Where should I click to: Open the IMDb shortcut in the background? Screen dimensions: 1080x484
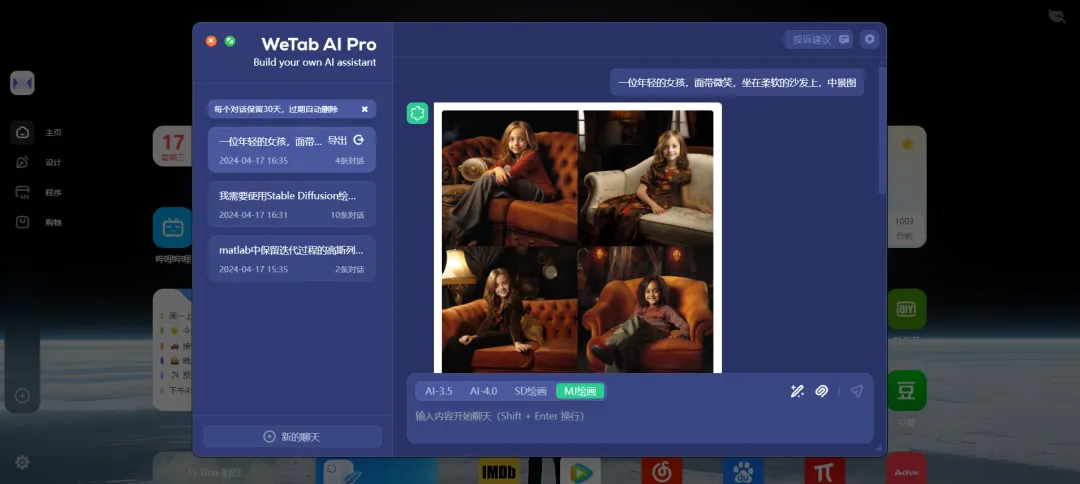[x=499, y=471]
